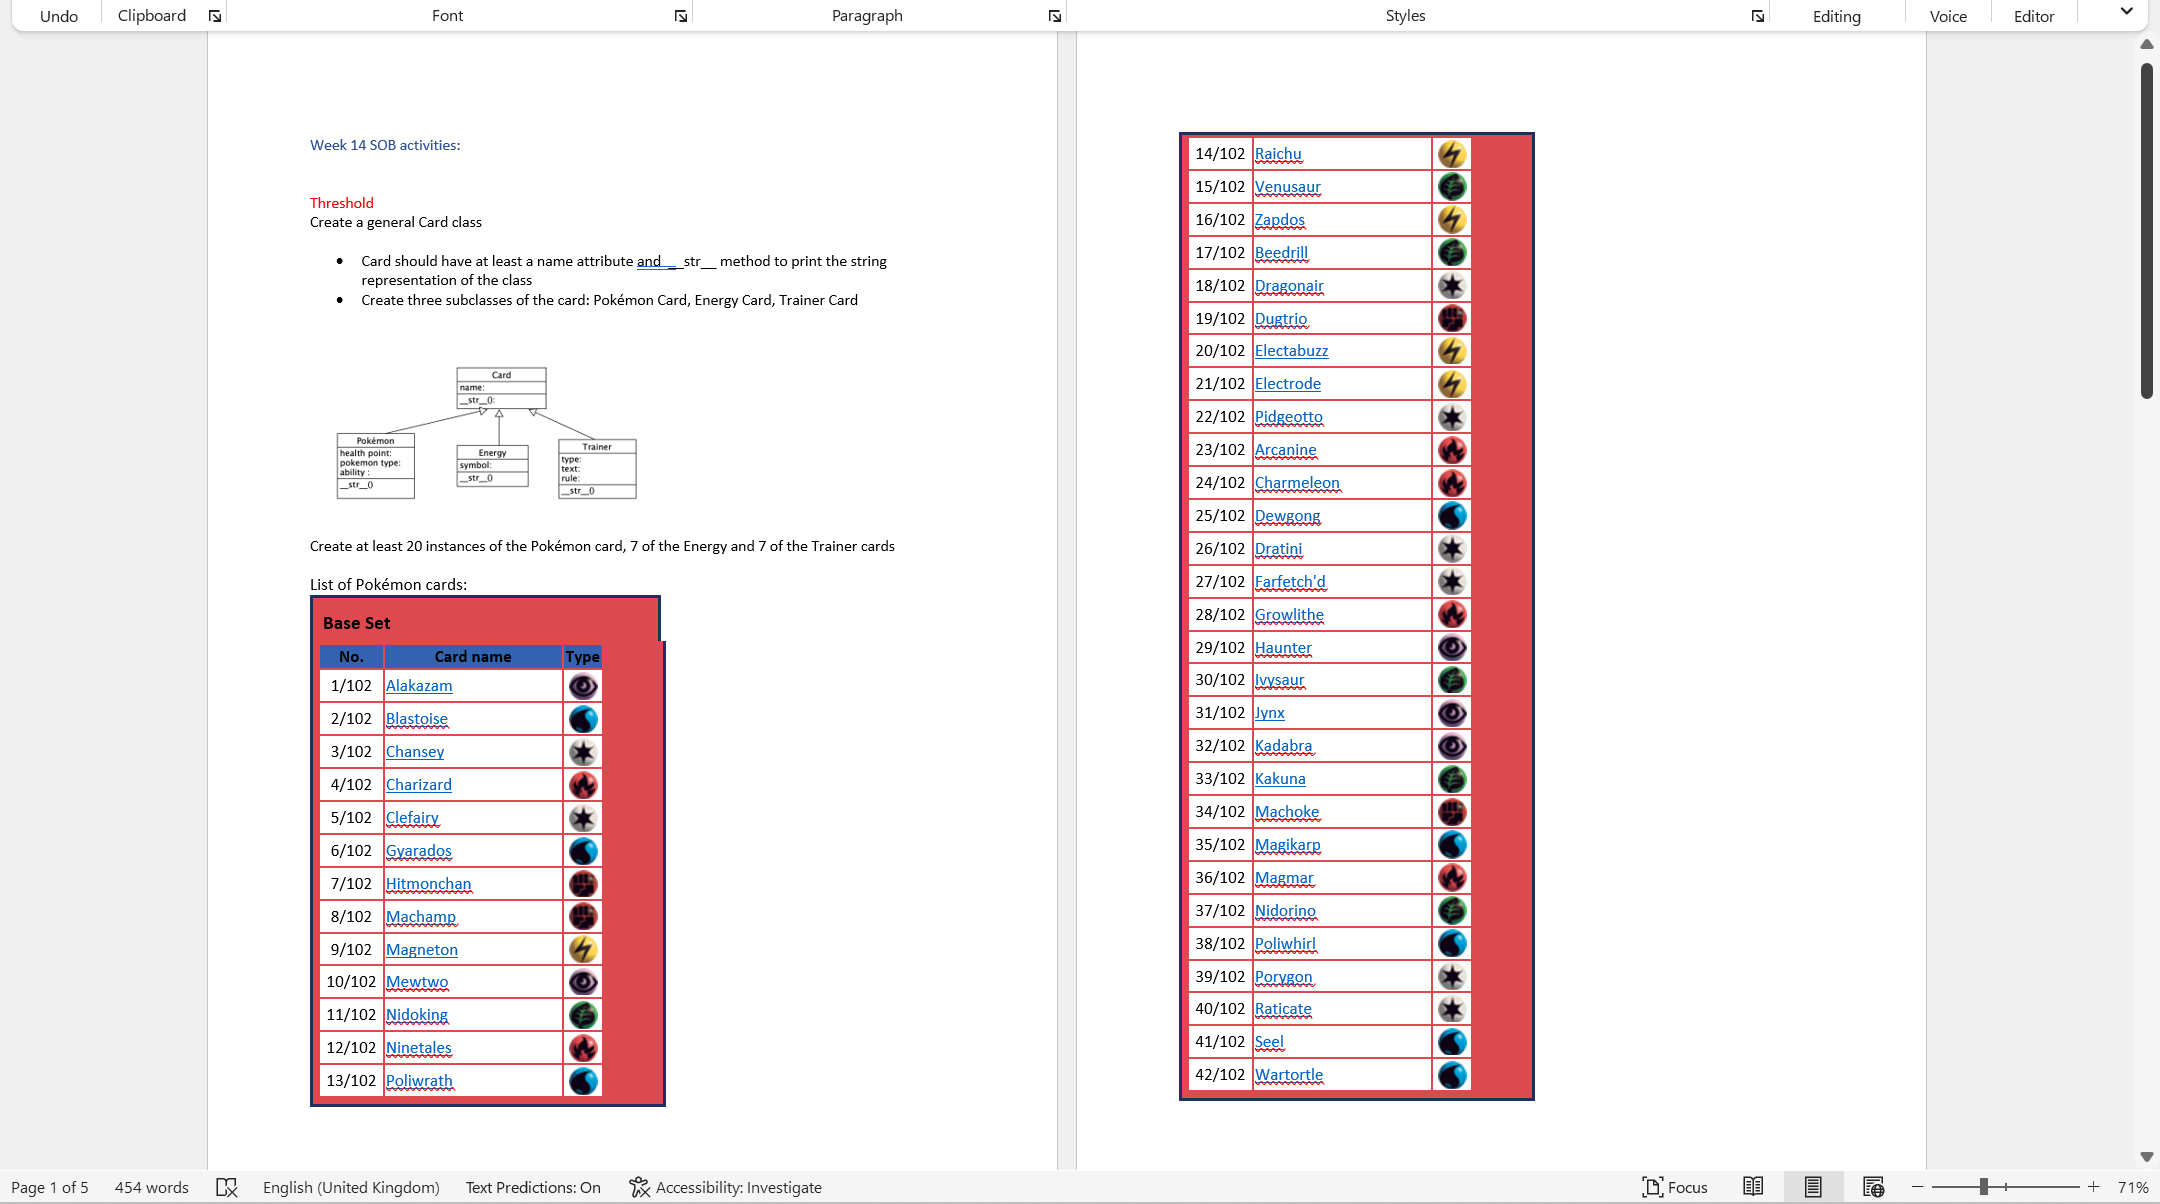This screenshot has height=1204, width=2160.
Task: Switch to Web Layout view
Action: click(1873, 1187)
